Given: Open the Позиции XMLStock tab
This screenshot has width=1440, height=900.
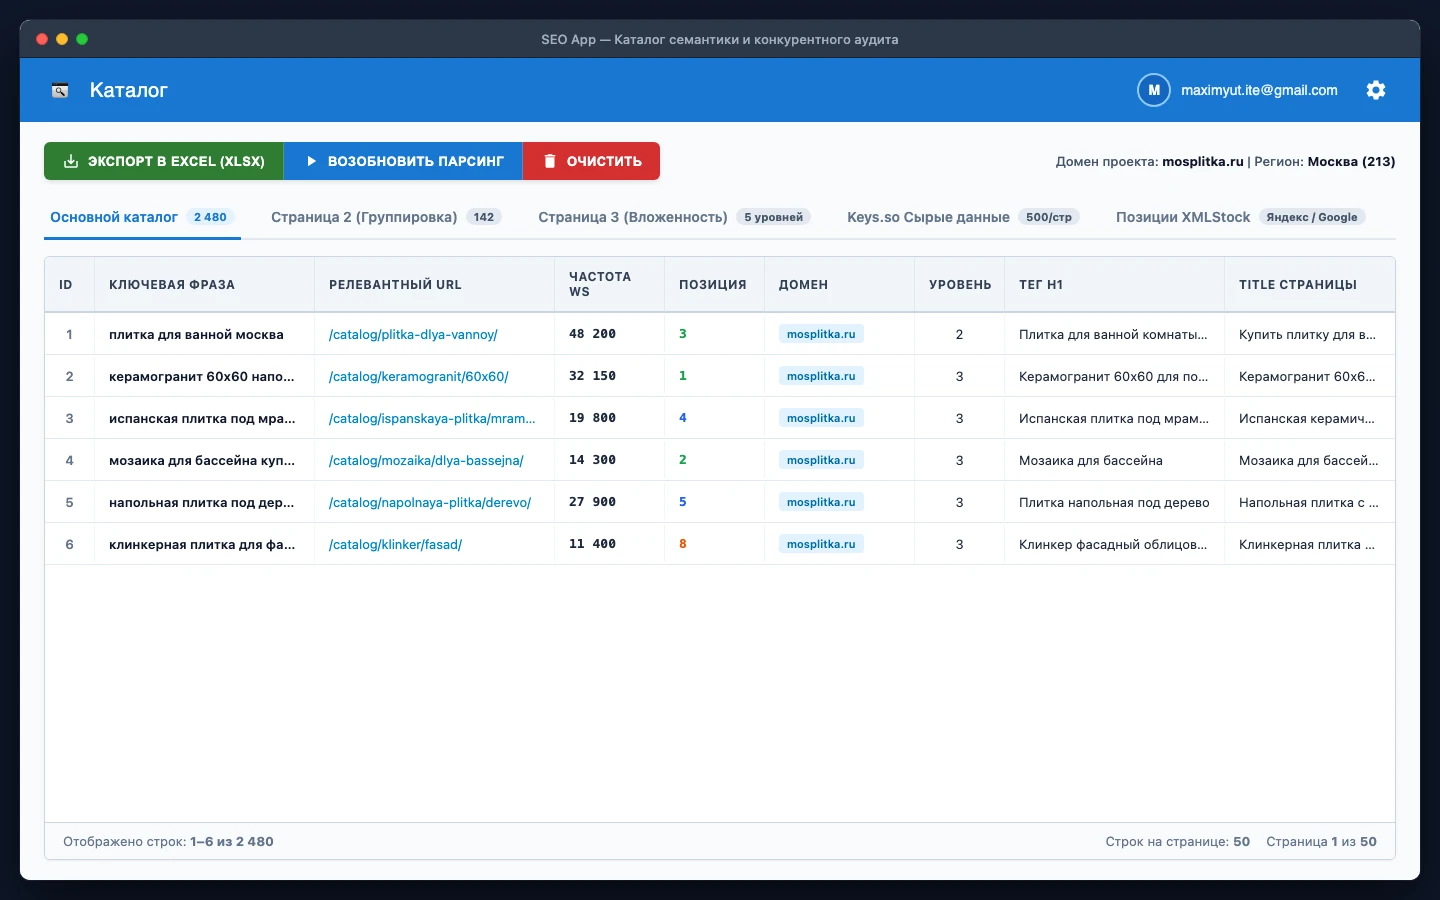Looking at the screenshot, I should pyautogui.click(x=1240, y=217).
